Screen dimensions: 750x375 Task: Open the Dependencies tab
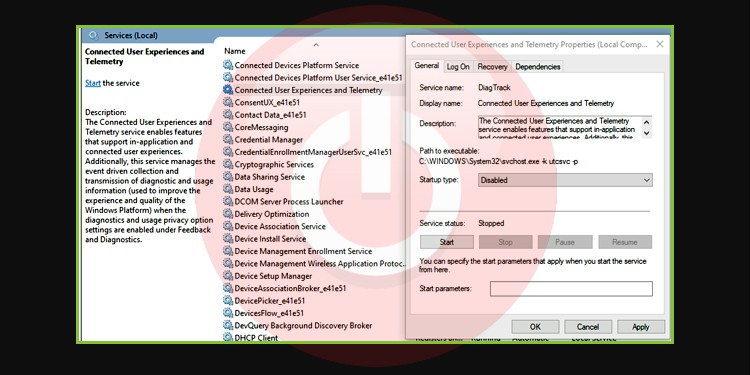538,67
